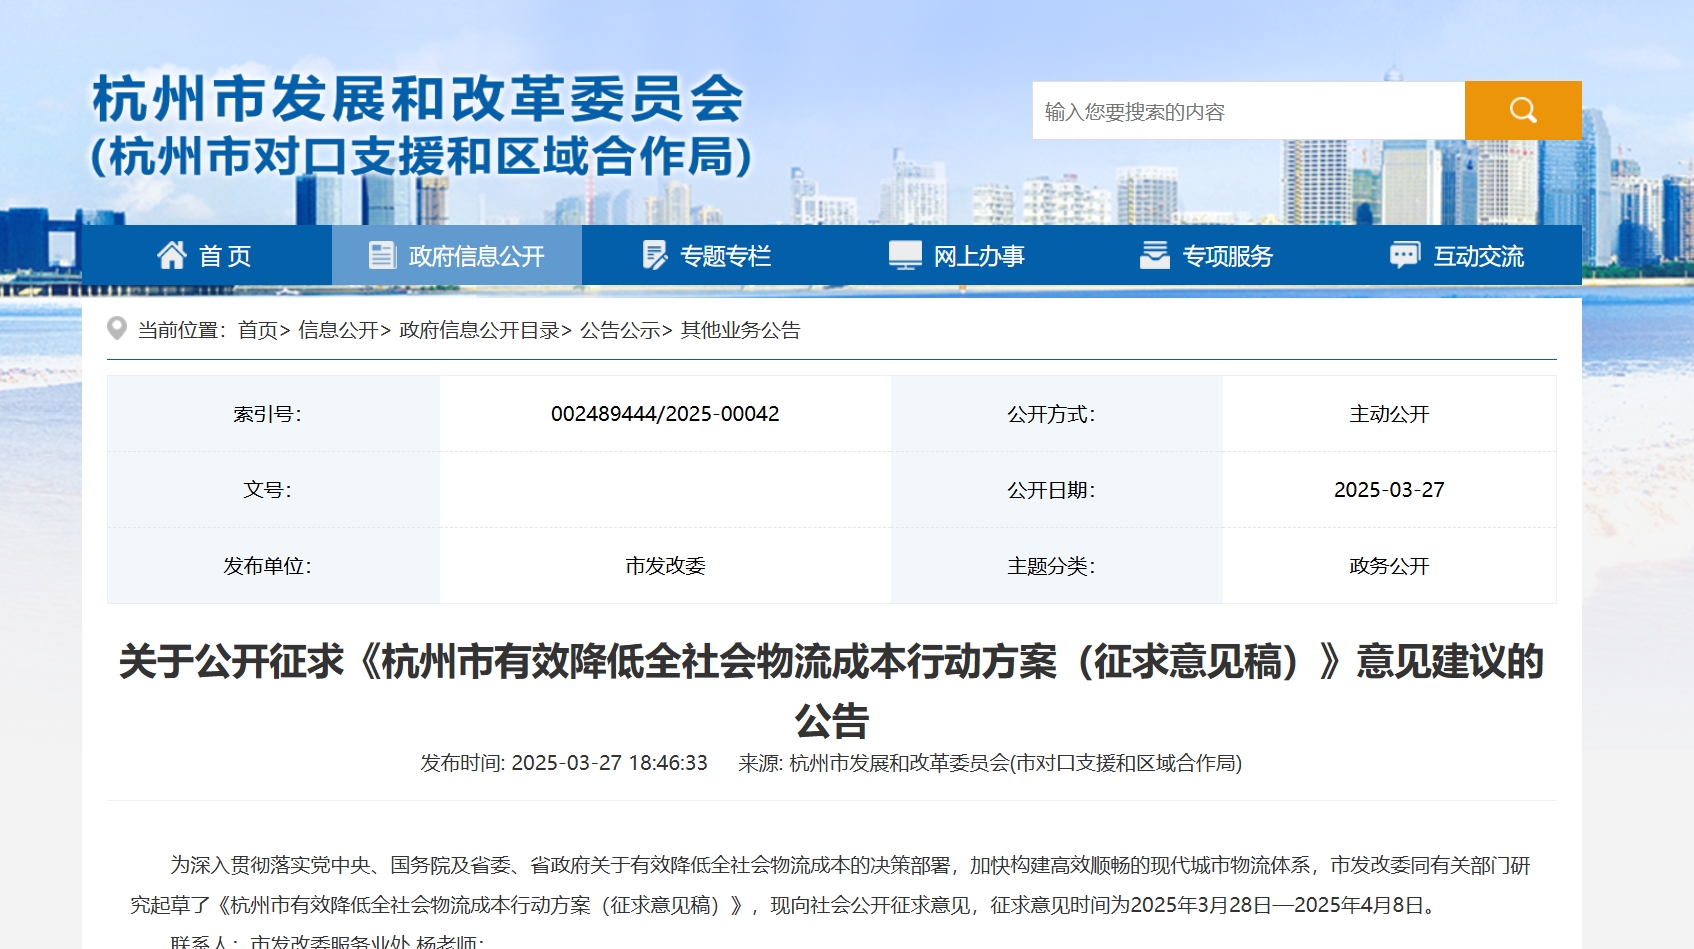The image size is (1694, 949).
Task: Select 网上办事 in the navigation bar
Action: coord(978,257)
